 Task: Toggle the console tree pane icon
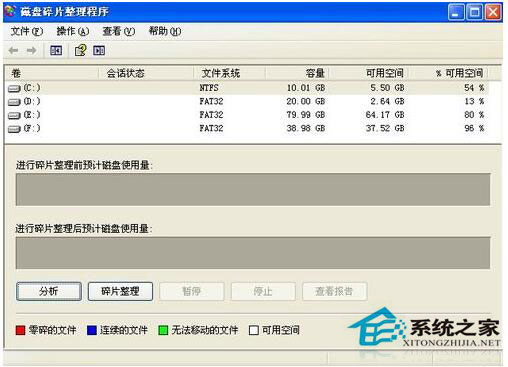tap(56, 51)
